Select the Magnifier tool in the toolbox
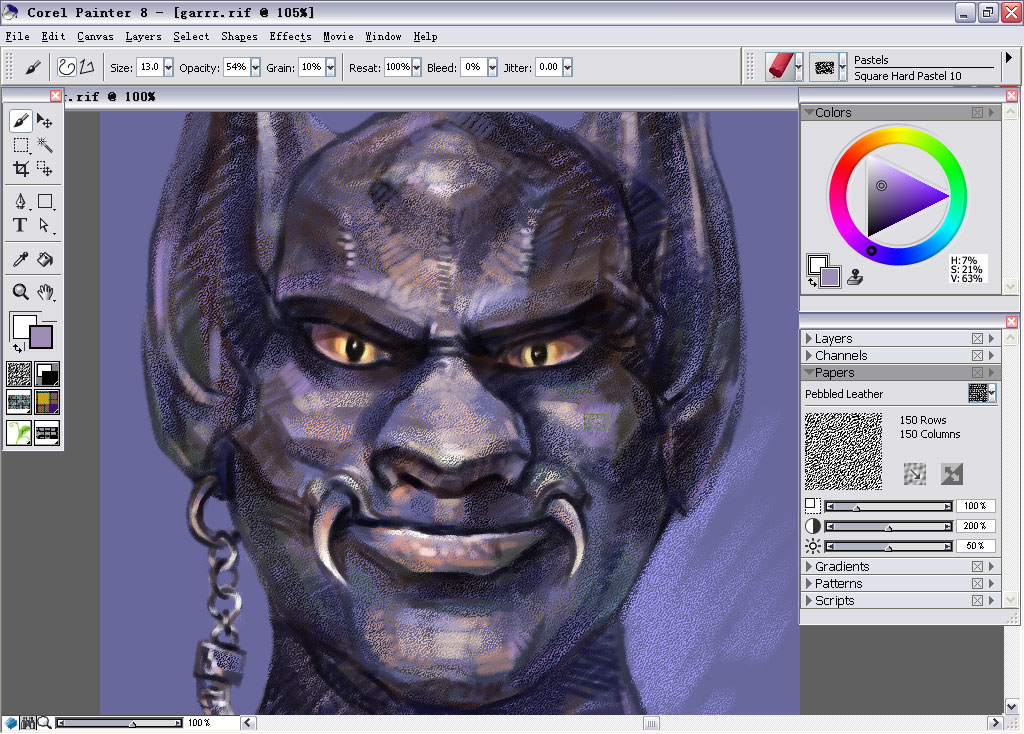The width and height of the screenshot is (1024, 734). tap(20, 291)
